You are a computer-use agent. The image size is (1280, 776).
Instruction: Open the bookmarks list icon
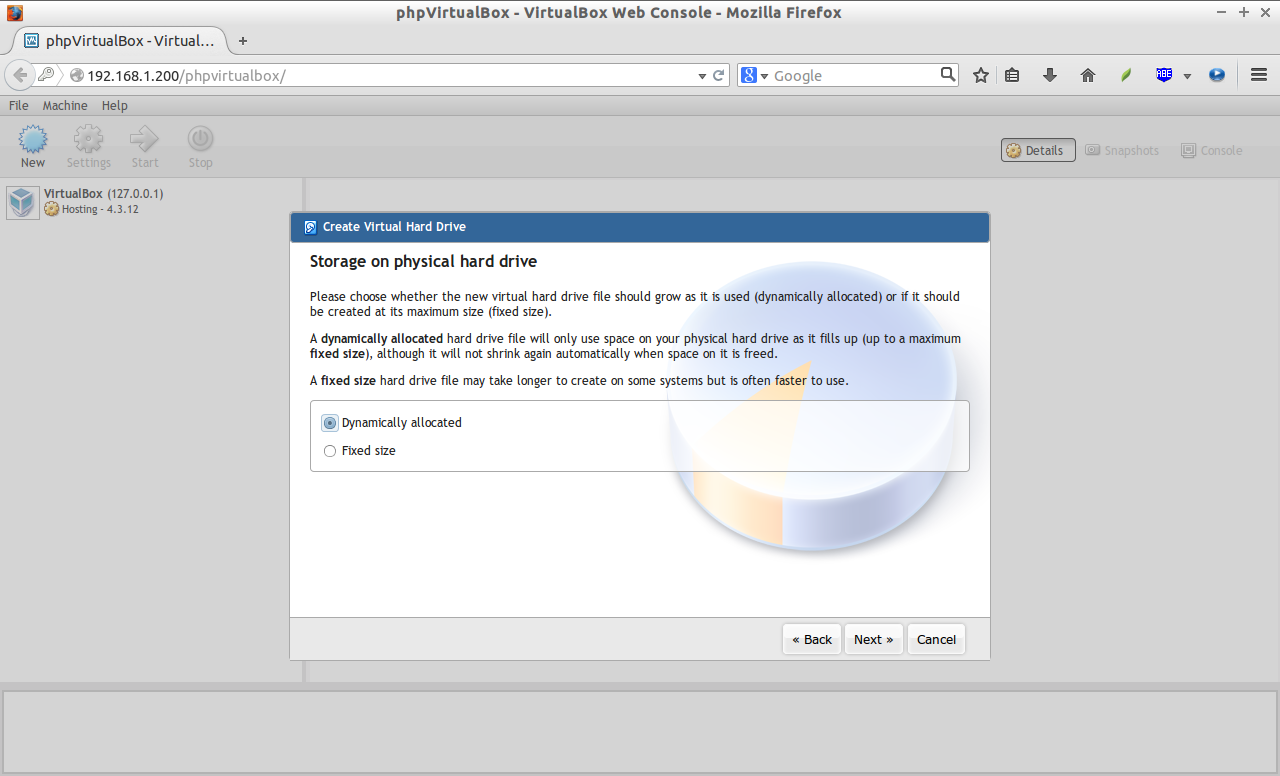coord(1012,75)
